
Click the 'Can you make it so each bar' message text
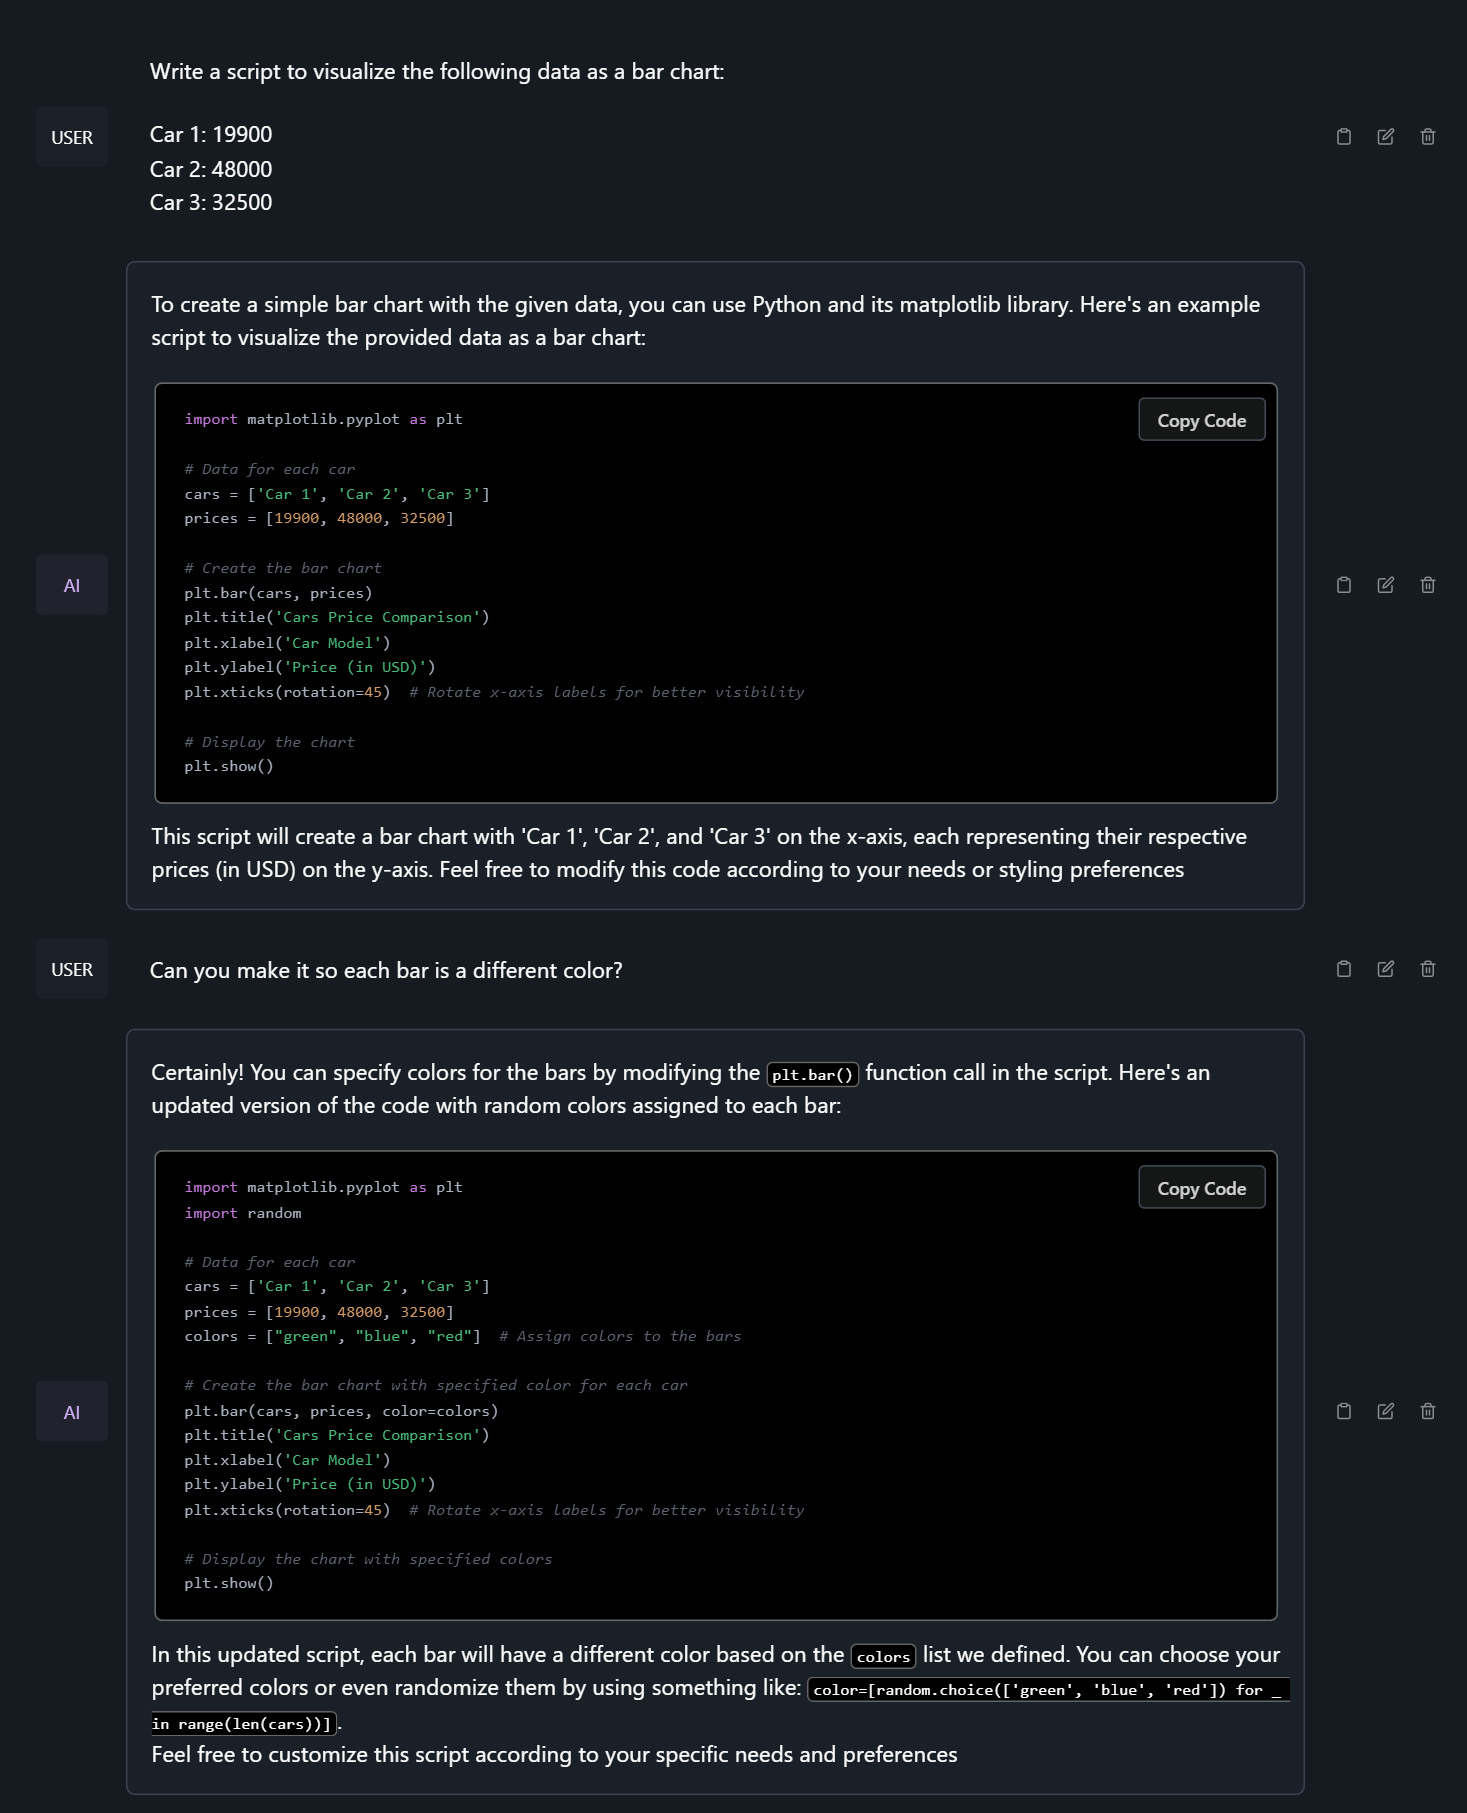[x=386, y=970]
